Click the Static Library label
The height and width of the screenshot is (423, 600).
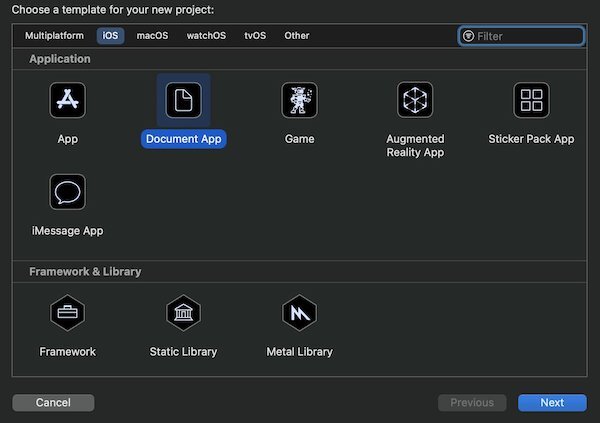click(183, 351)
